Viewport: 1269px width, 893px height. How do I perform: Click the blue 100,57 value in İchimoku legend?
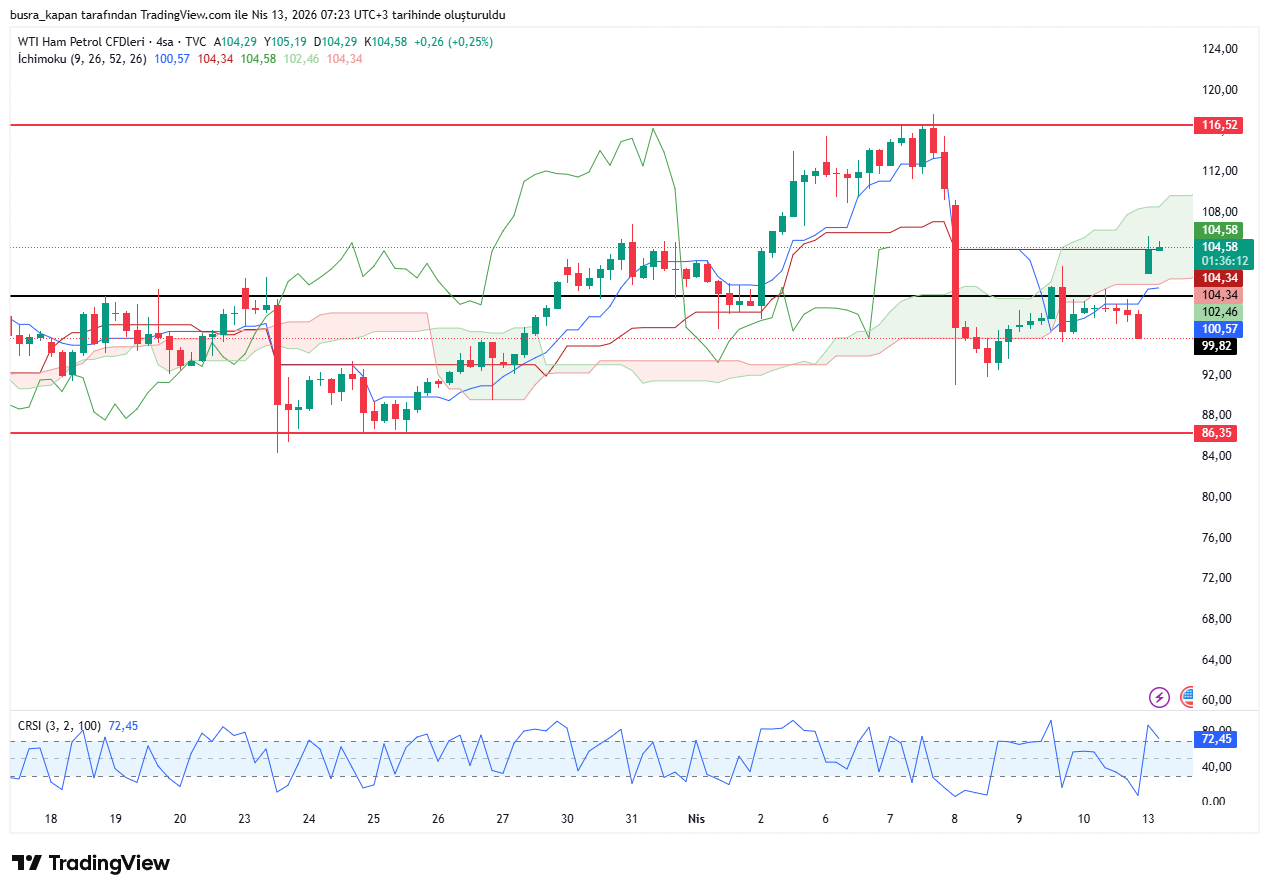point(172,59)
